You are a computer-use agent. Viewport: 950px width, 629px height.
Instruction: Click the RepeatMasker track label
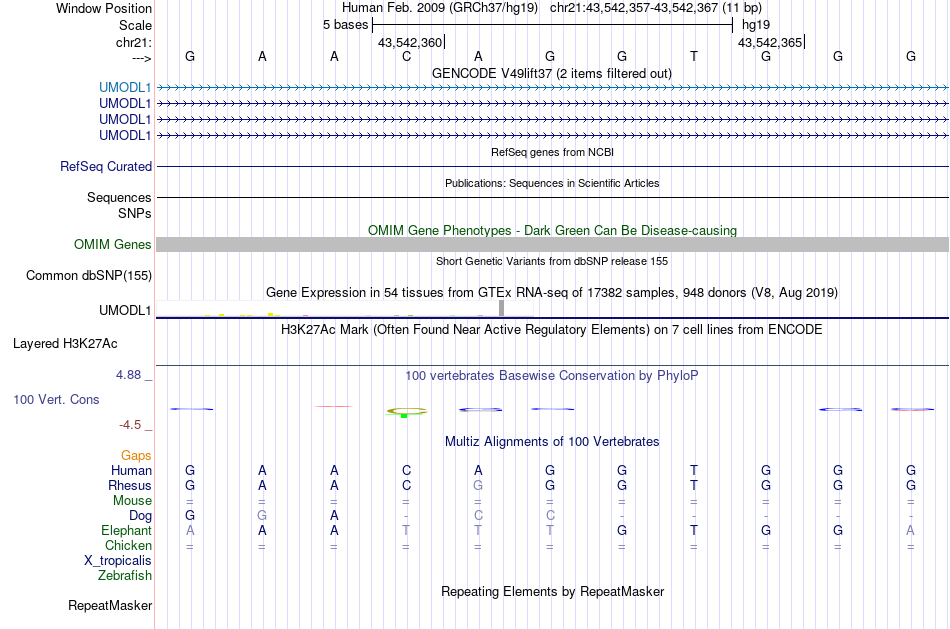click(x=110, y=605)
